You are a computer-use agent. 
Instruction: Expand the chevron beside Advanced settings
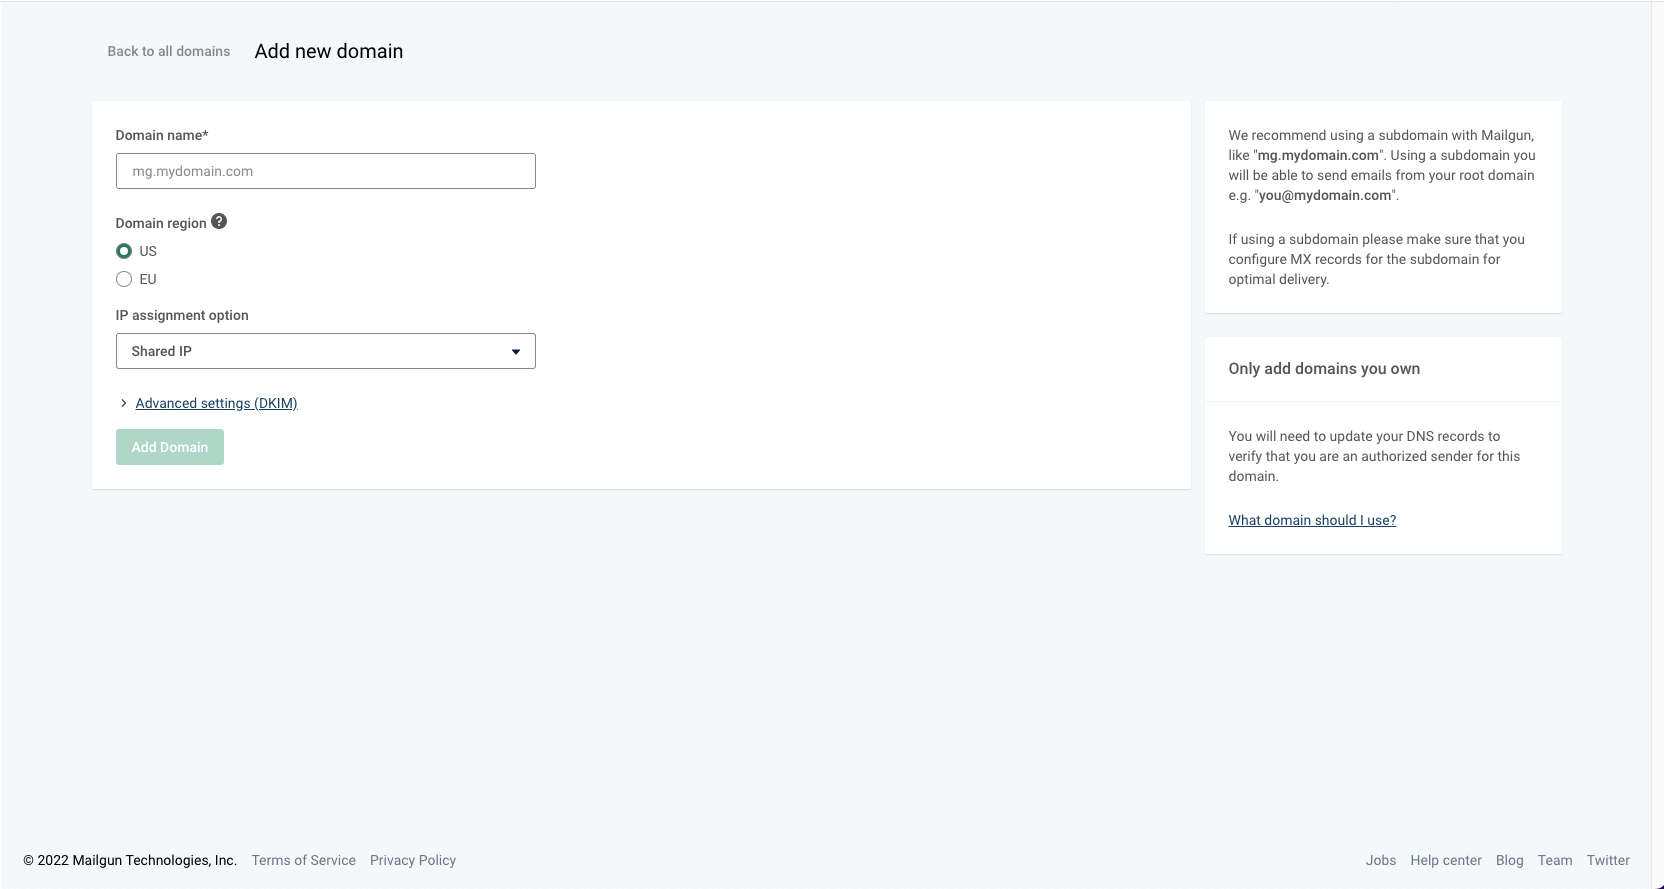(x=123, y=403)
